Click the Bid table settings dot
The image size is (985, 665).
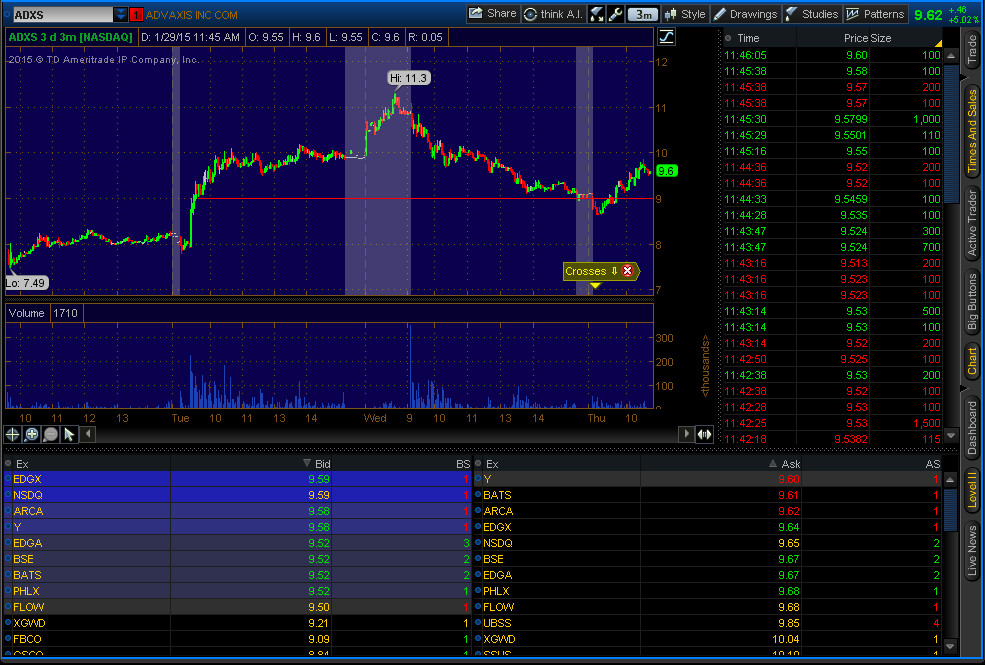click(x=8, y=463)
